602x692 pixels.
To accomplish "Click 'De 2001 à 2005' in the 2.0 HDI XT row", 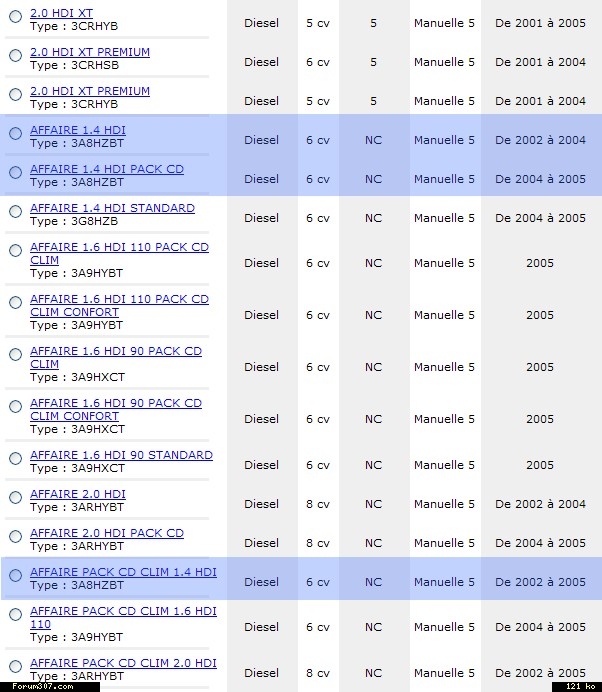I will click(540, 23).
